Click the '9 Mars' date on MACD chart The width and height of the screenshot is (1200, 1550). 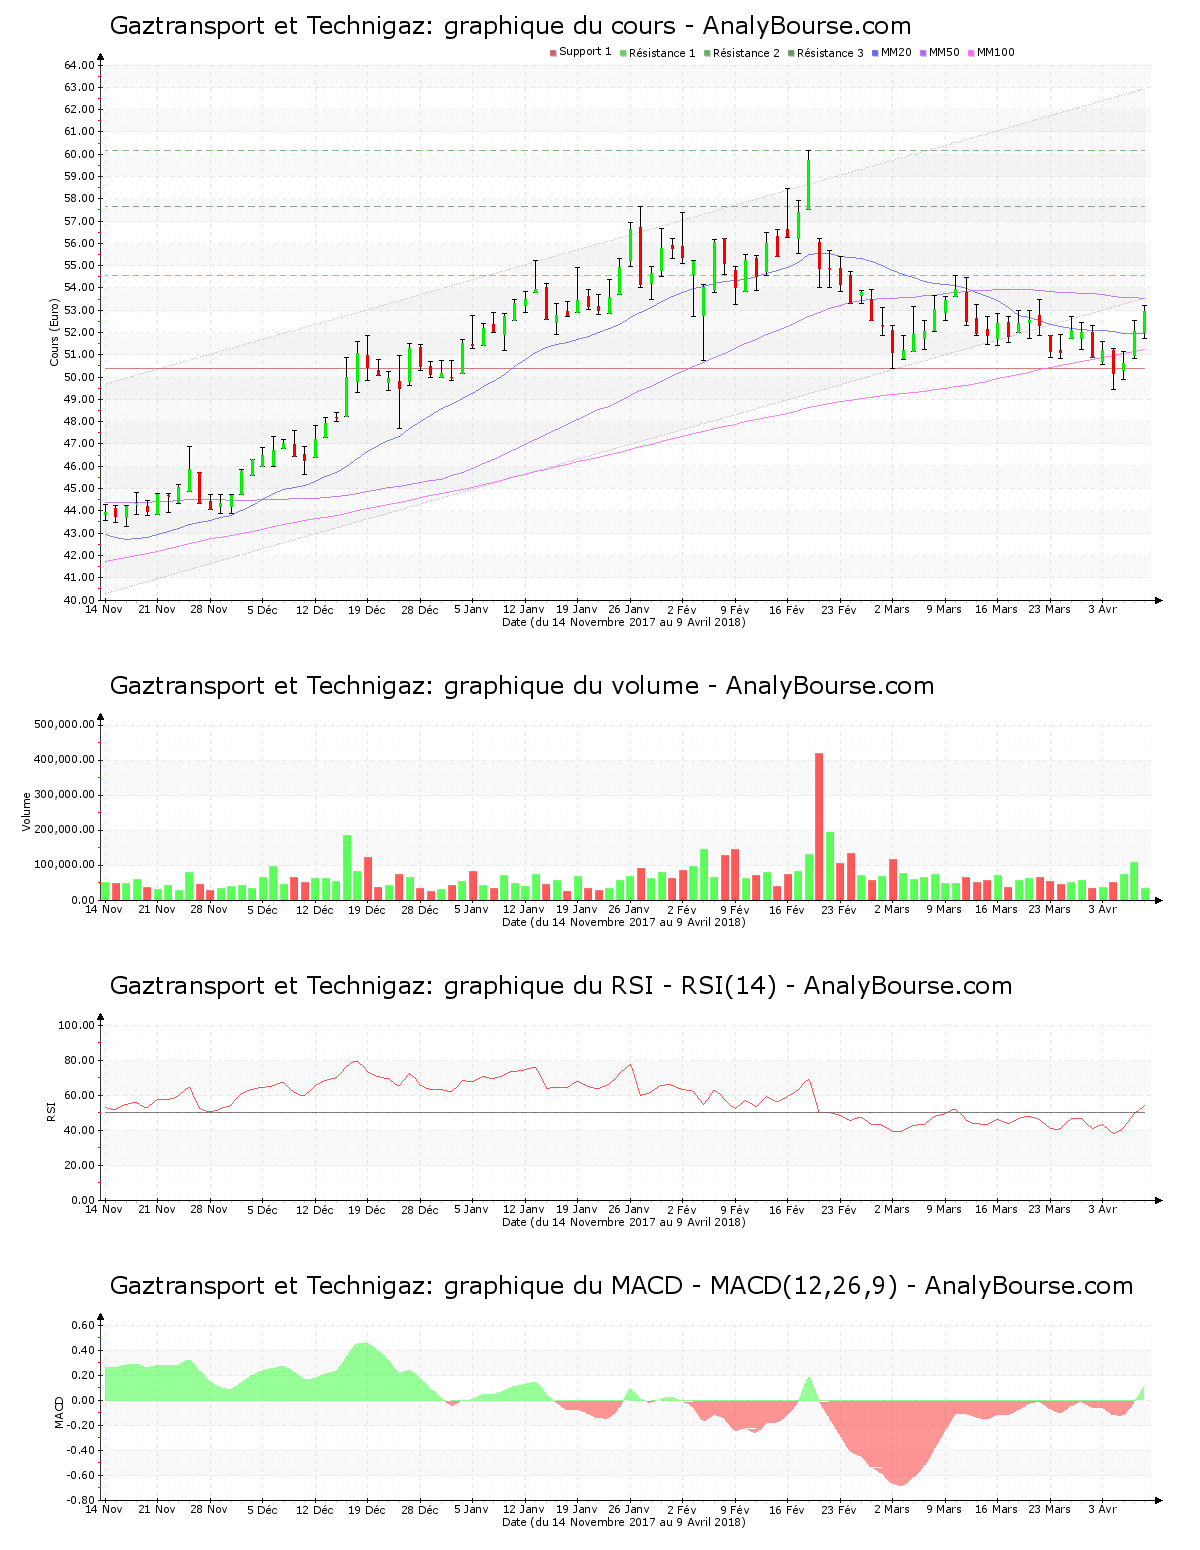click(944, 1509)
